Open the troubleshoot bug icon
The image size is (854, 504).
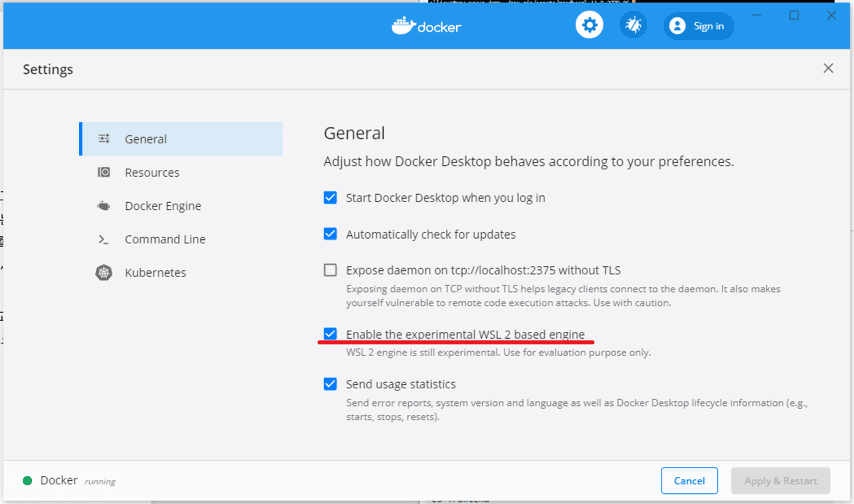(x=633, y=25)
